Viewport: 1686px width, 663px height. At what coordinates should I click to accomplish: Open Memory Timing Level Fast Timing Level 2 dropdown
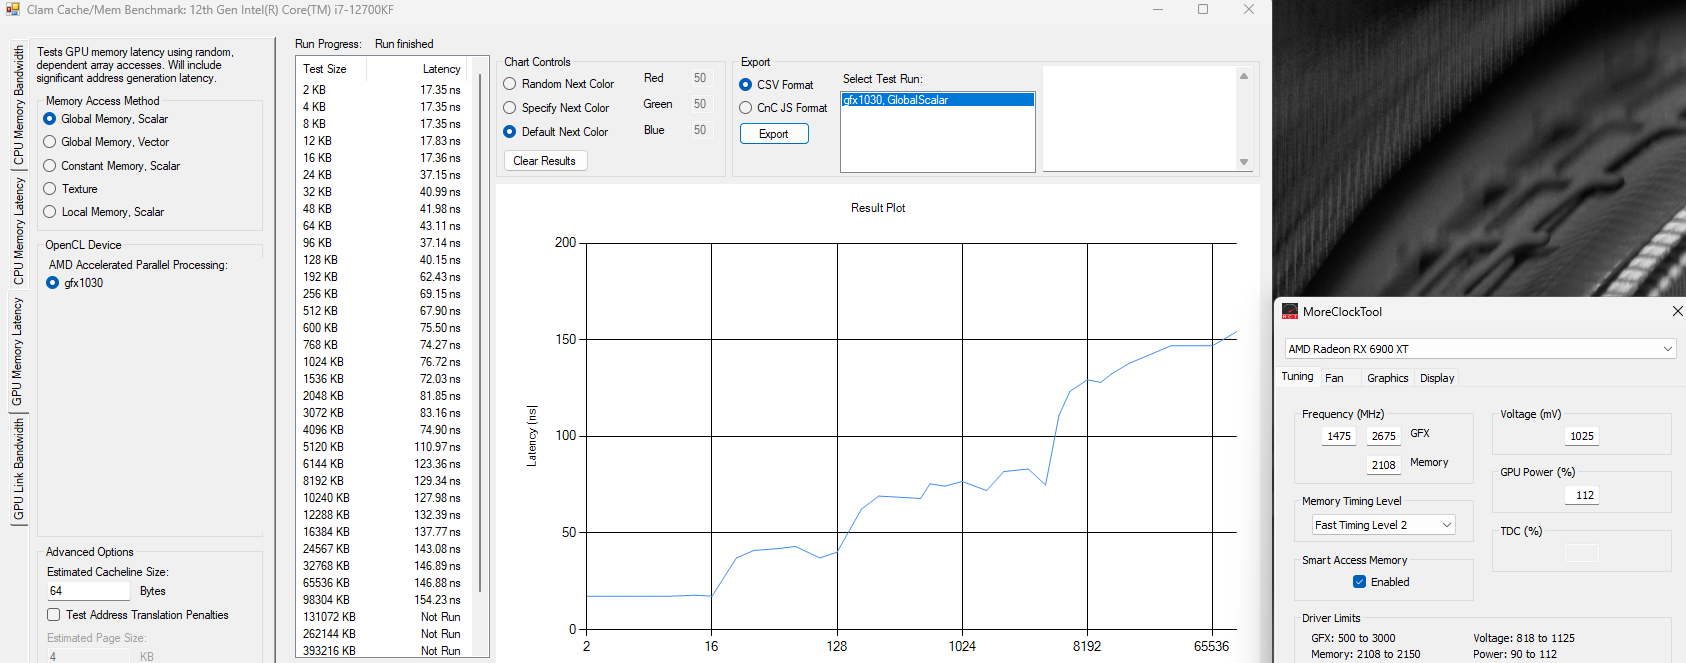pyautogui.click(x=1383, y=525)
